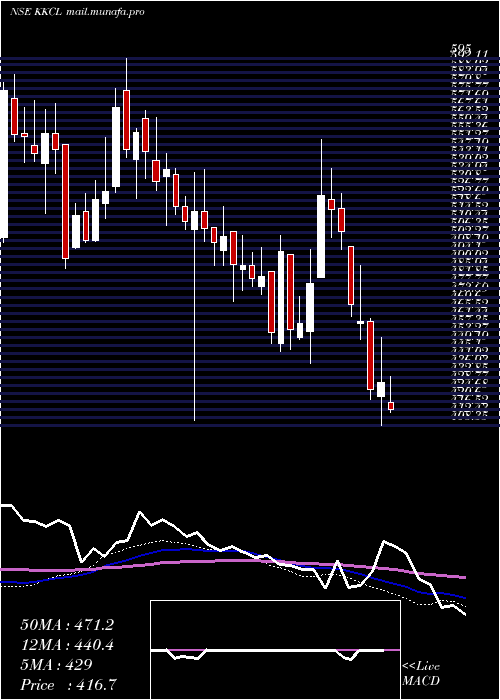Click the '50MA : 471.2' value
500x700 pixels.
tap(67, 625)
